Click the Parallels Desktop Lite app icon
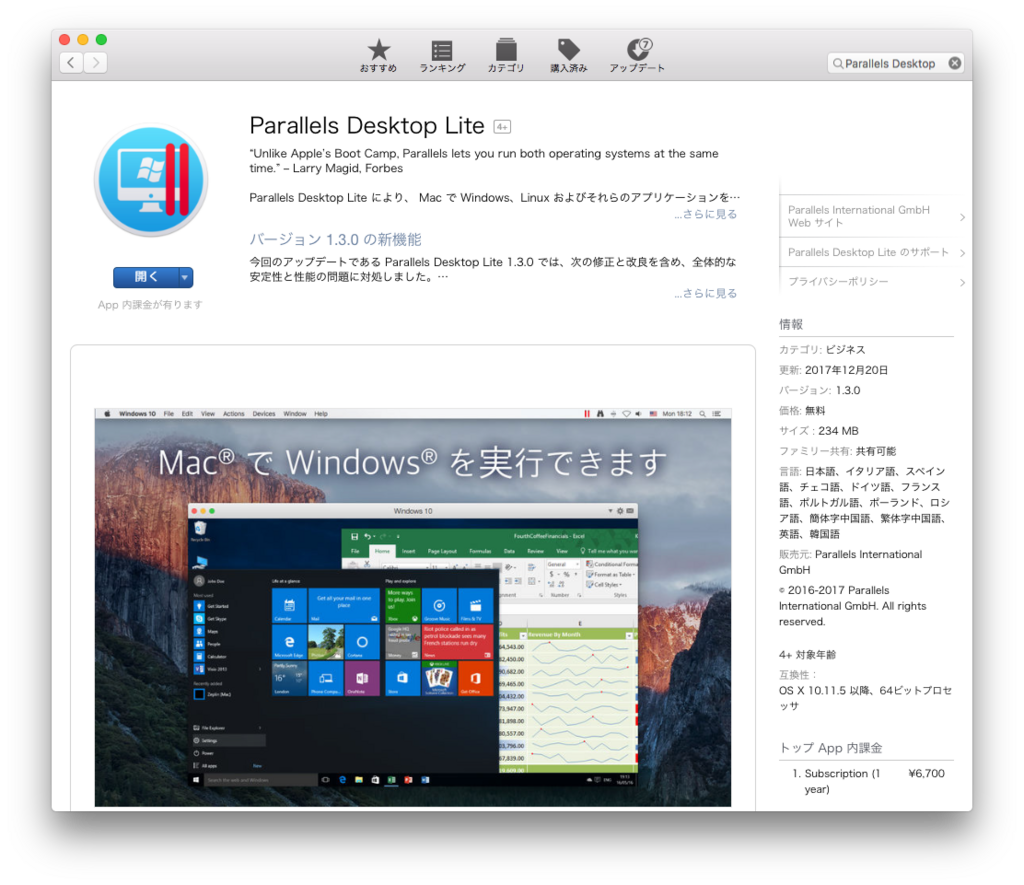 (152, 180)
